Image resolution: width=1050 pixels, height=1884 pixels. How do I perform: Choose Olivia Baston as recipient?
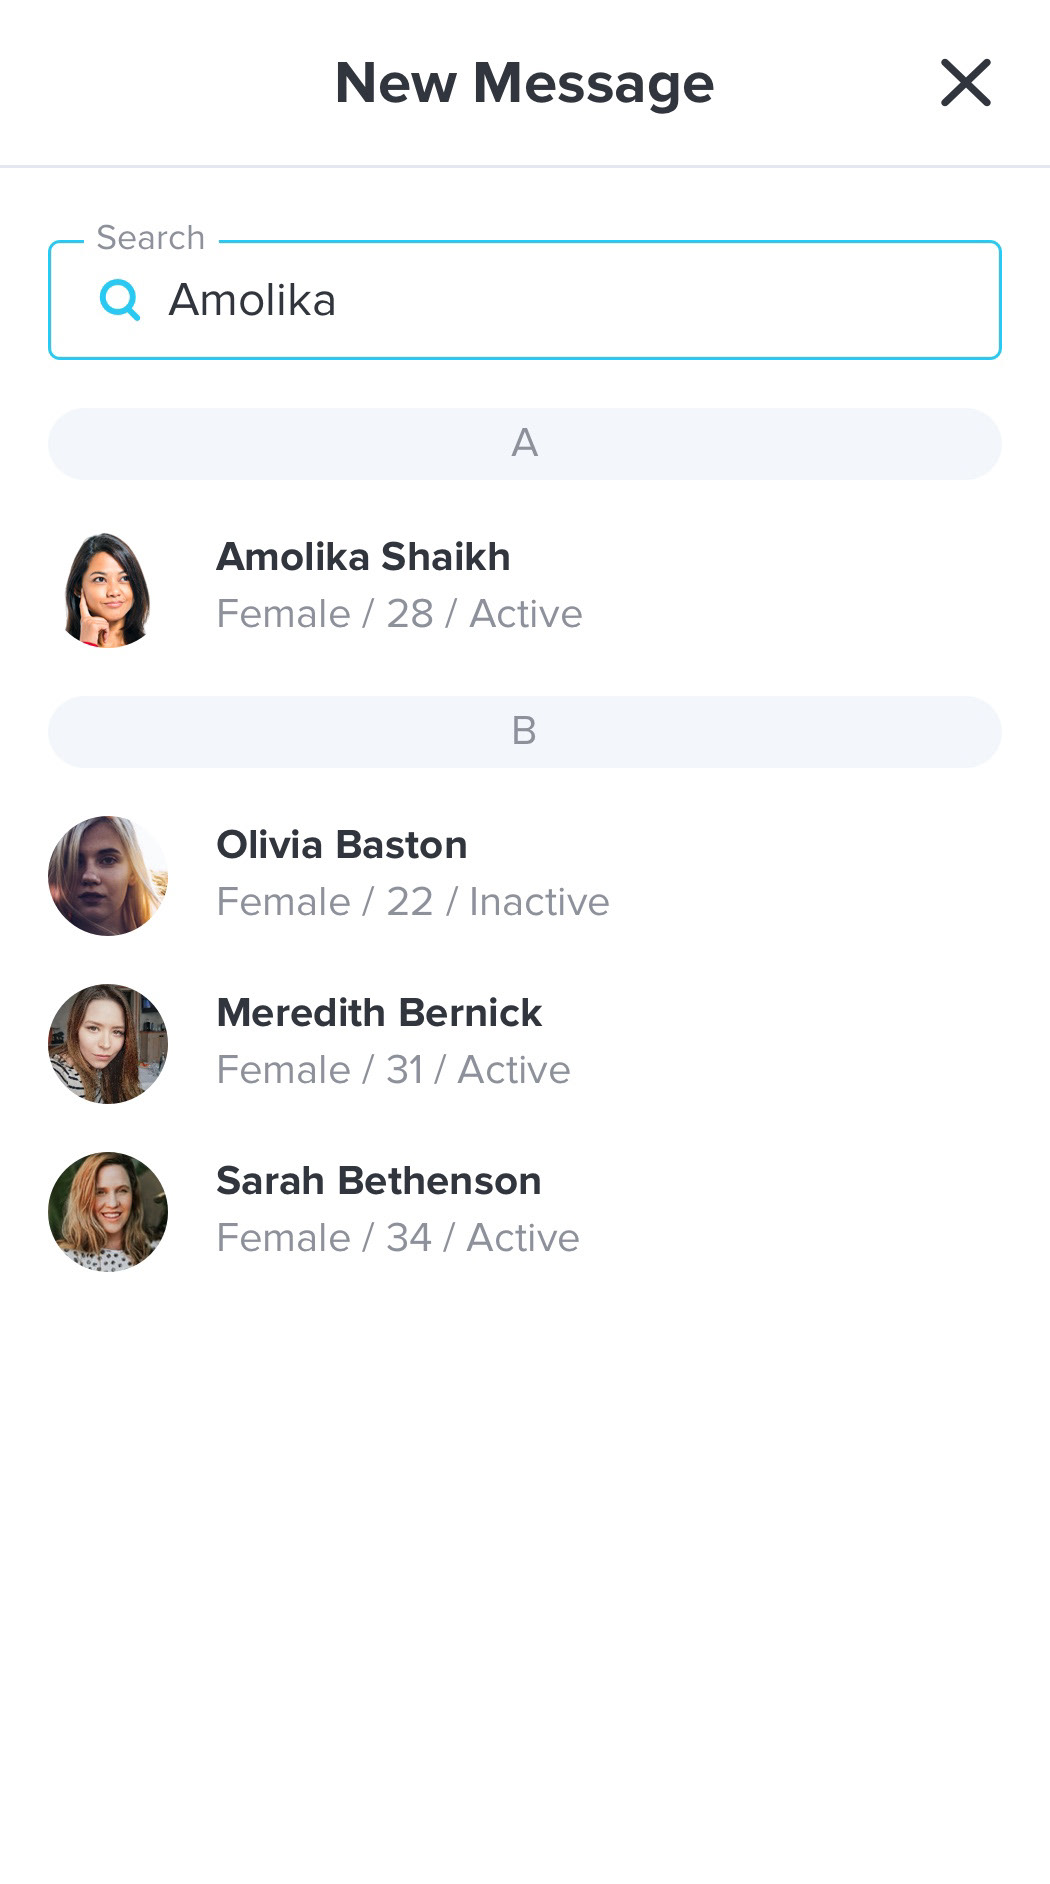(x=342, y=845)
